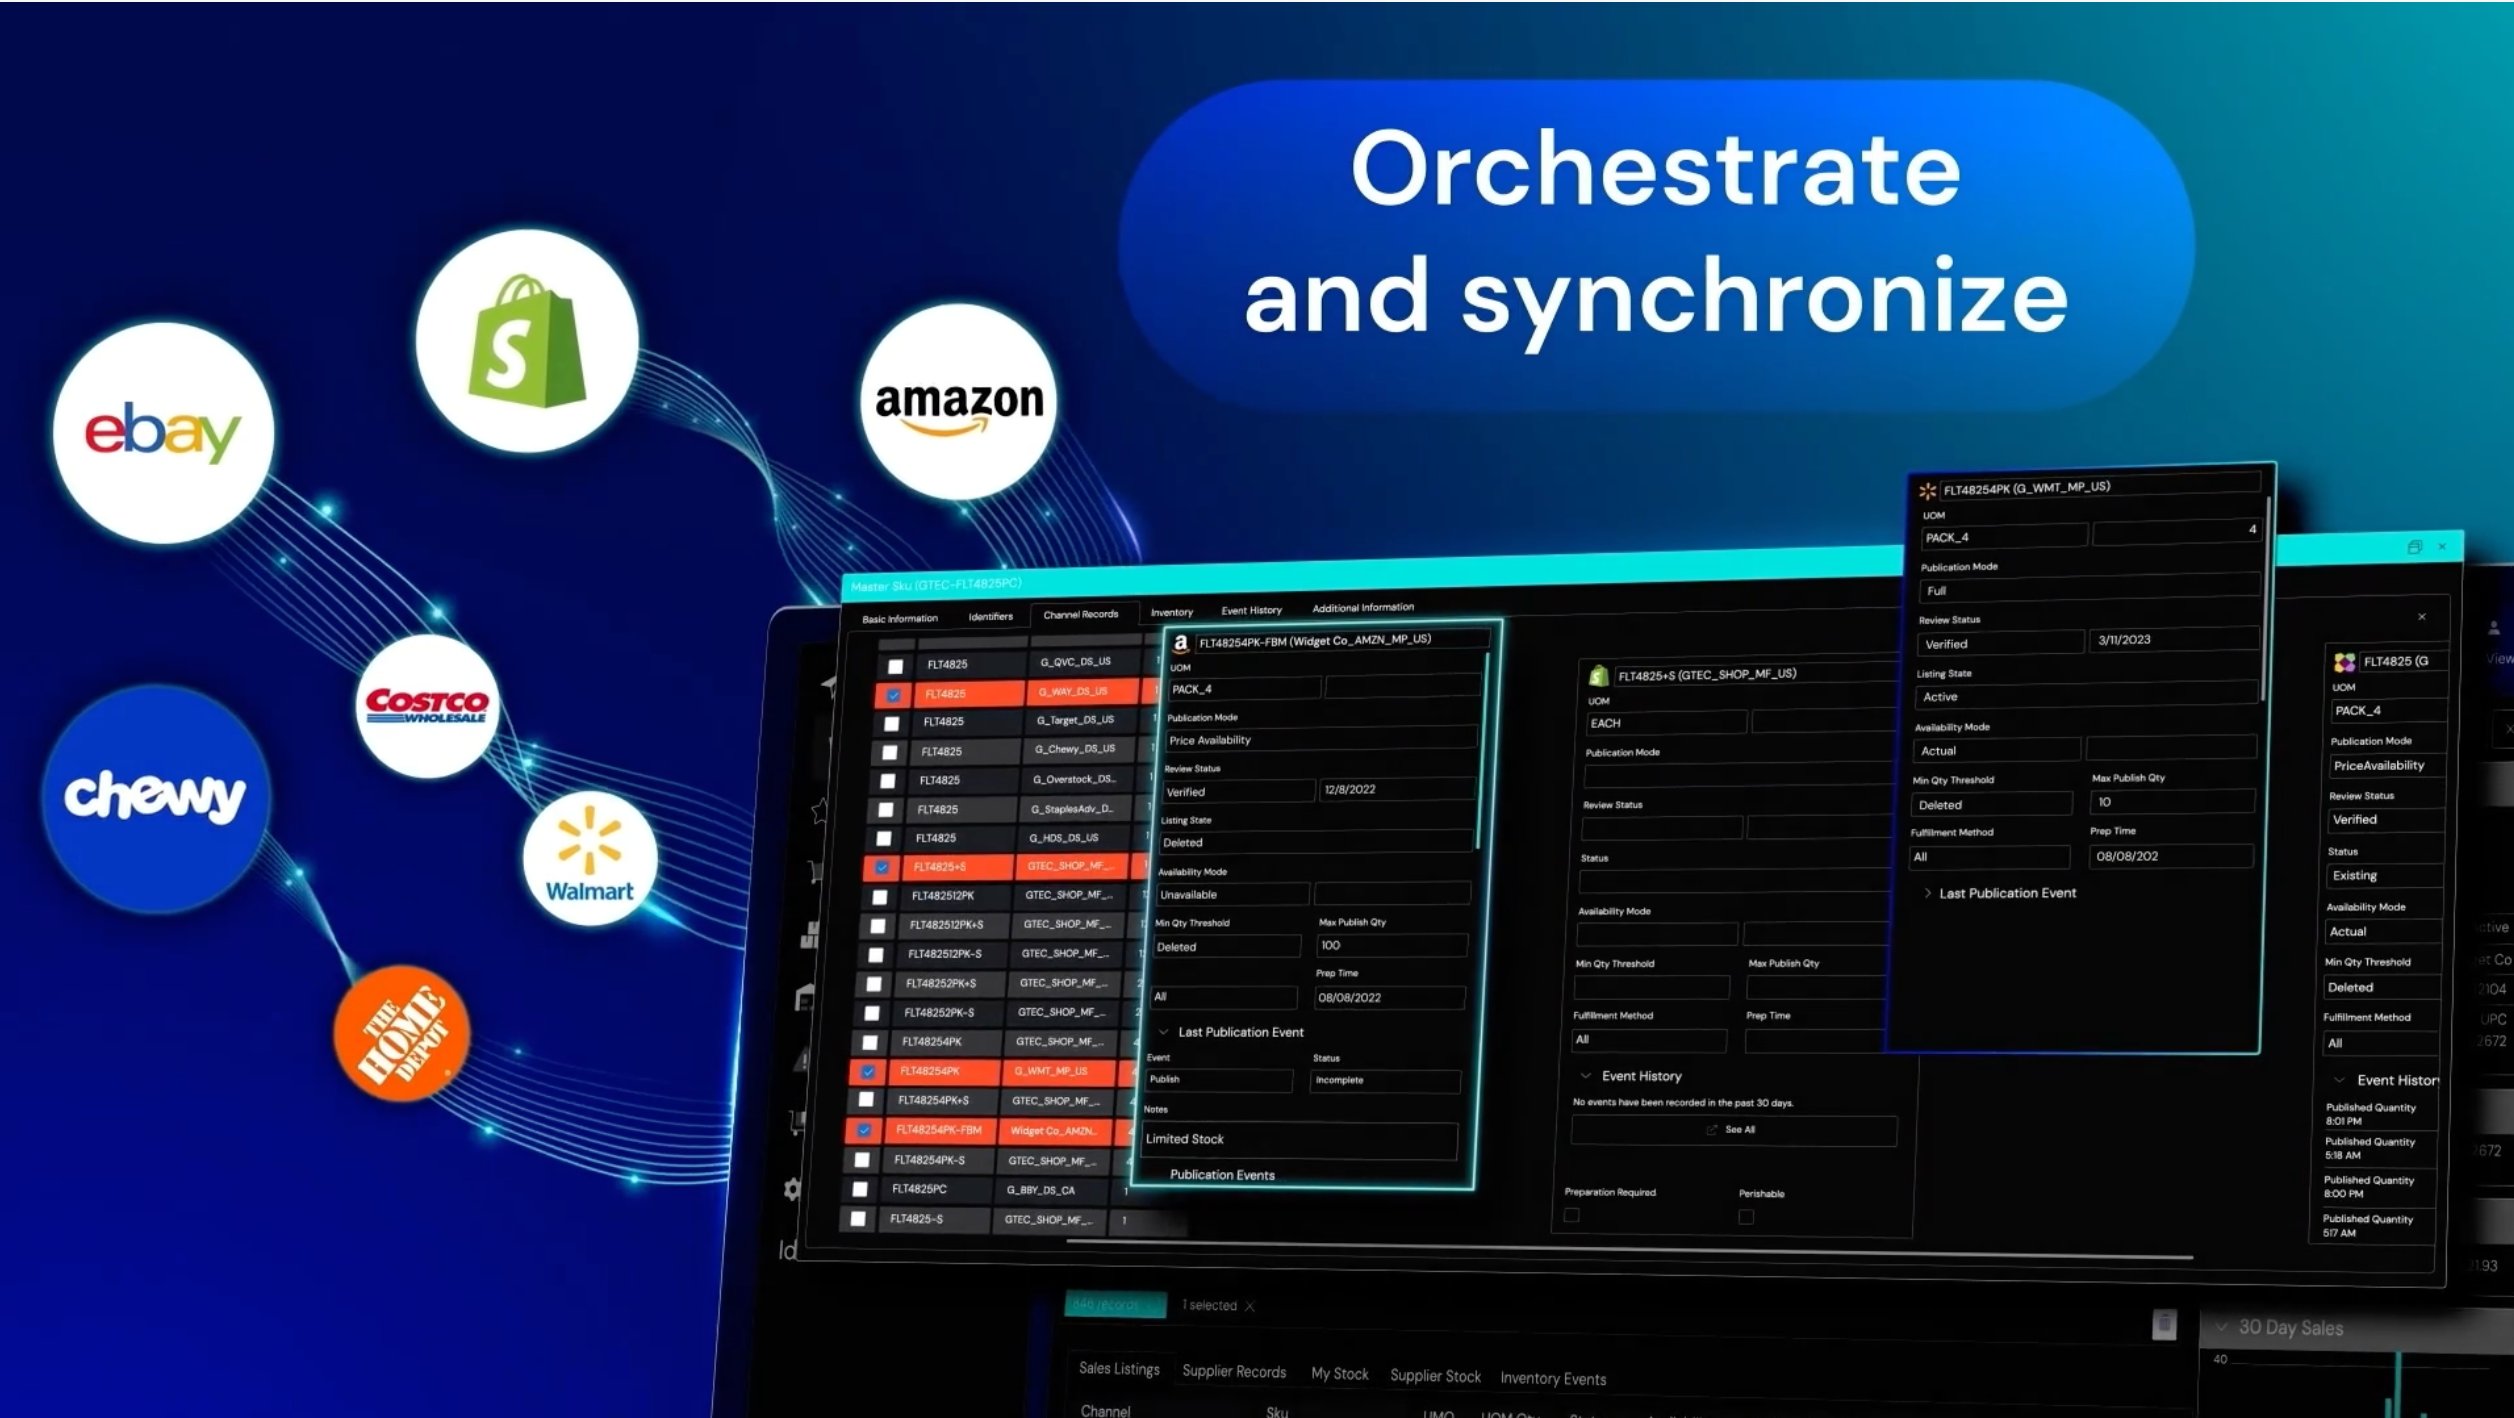Click the Home Depot logo circle

402,1033
